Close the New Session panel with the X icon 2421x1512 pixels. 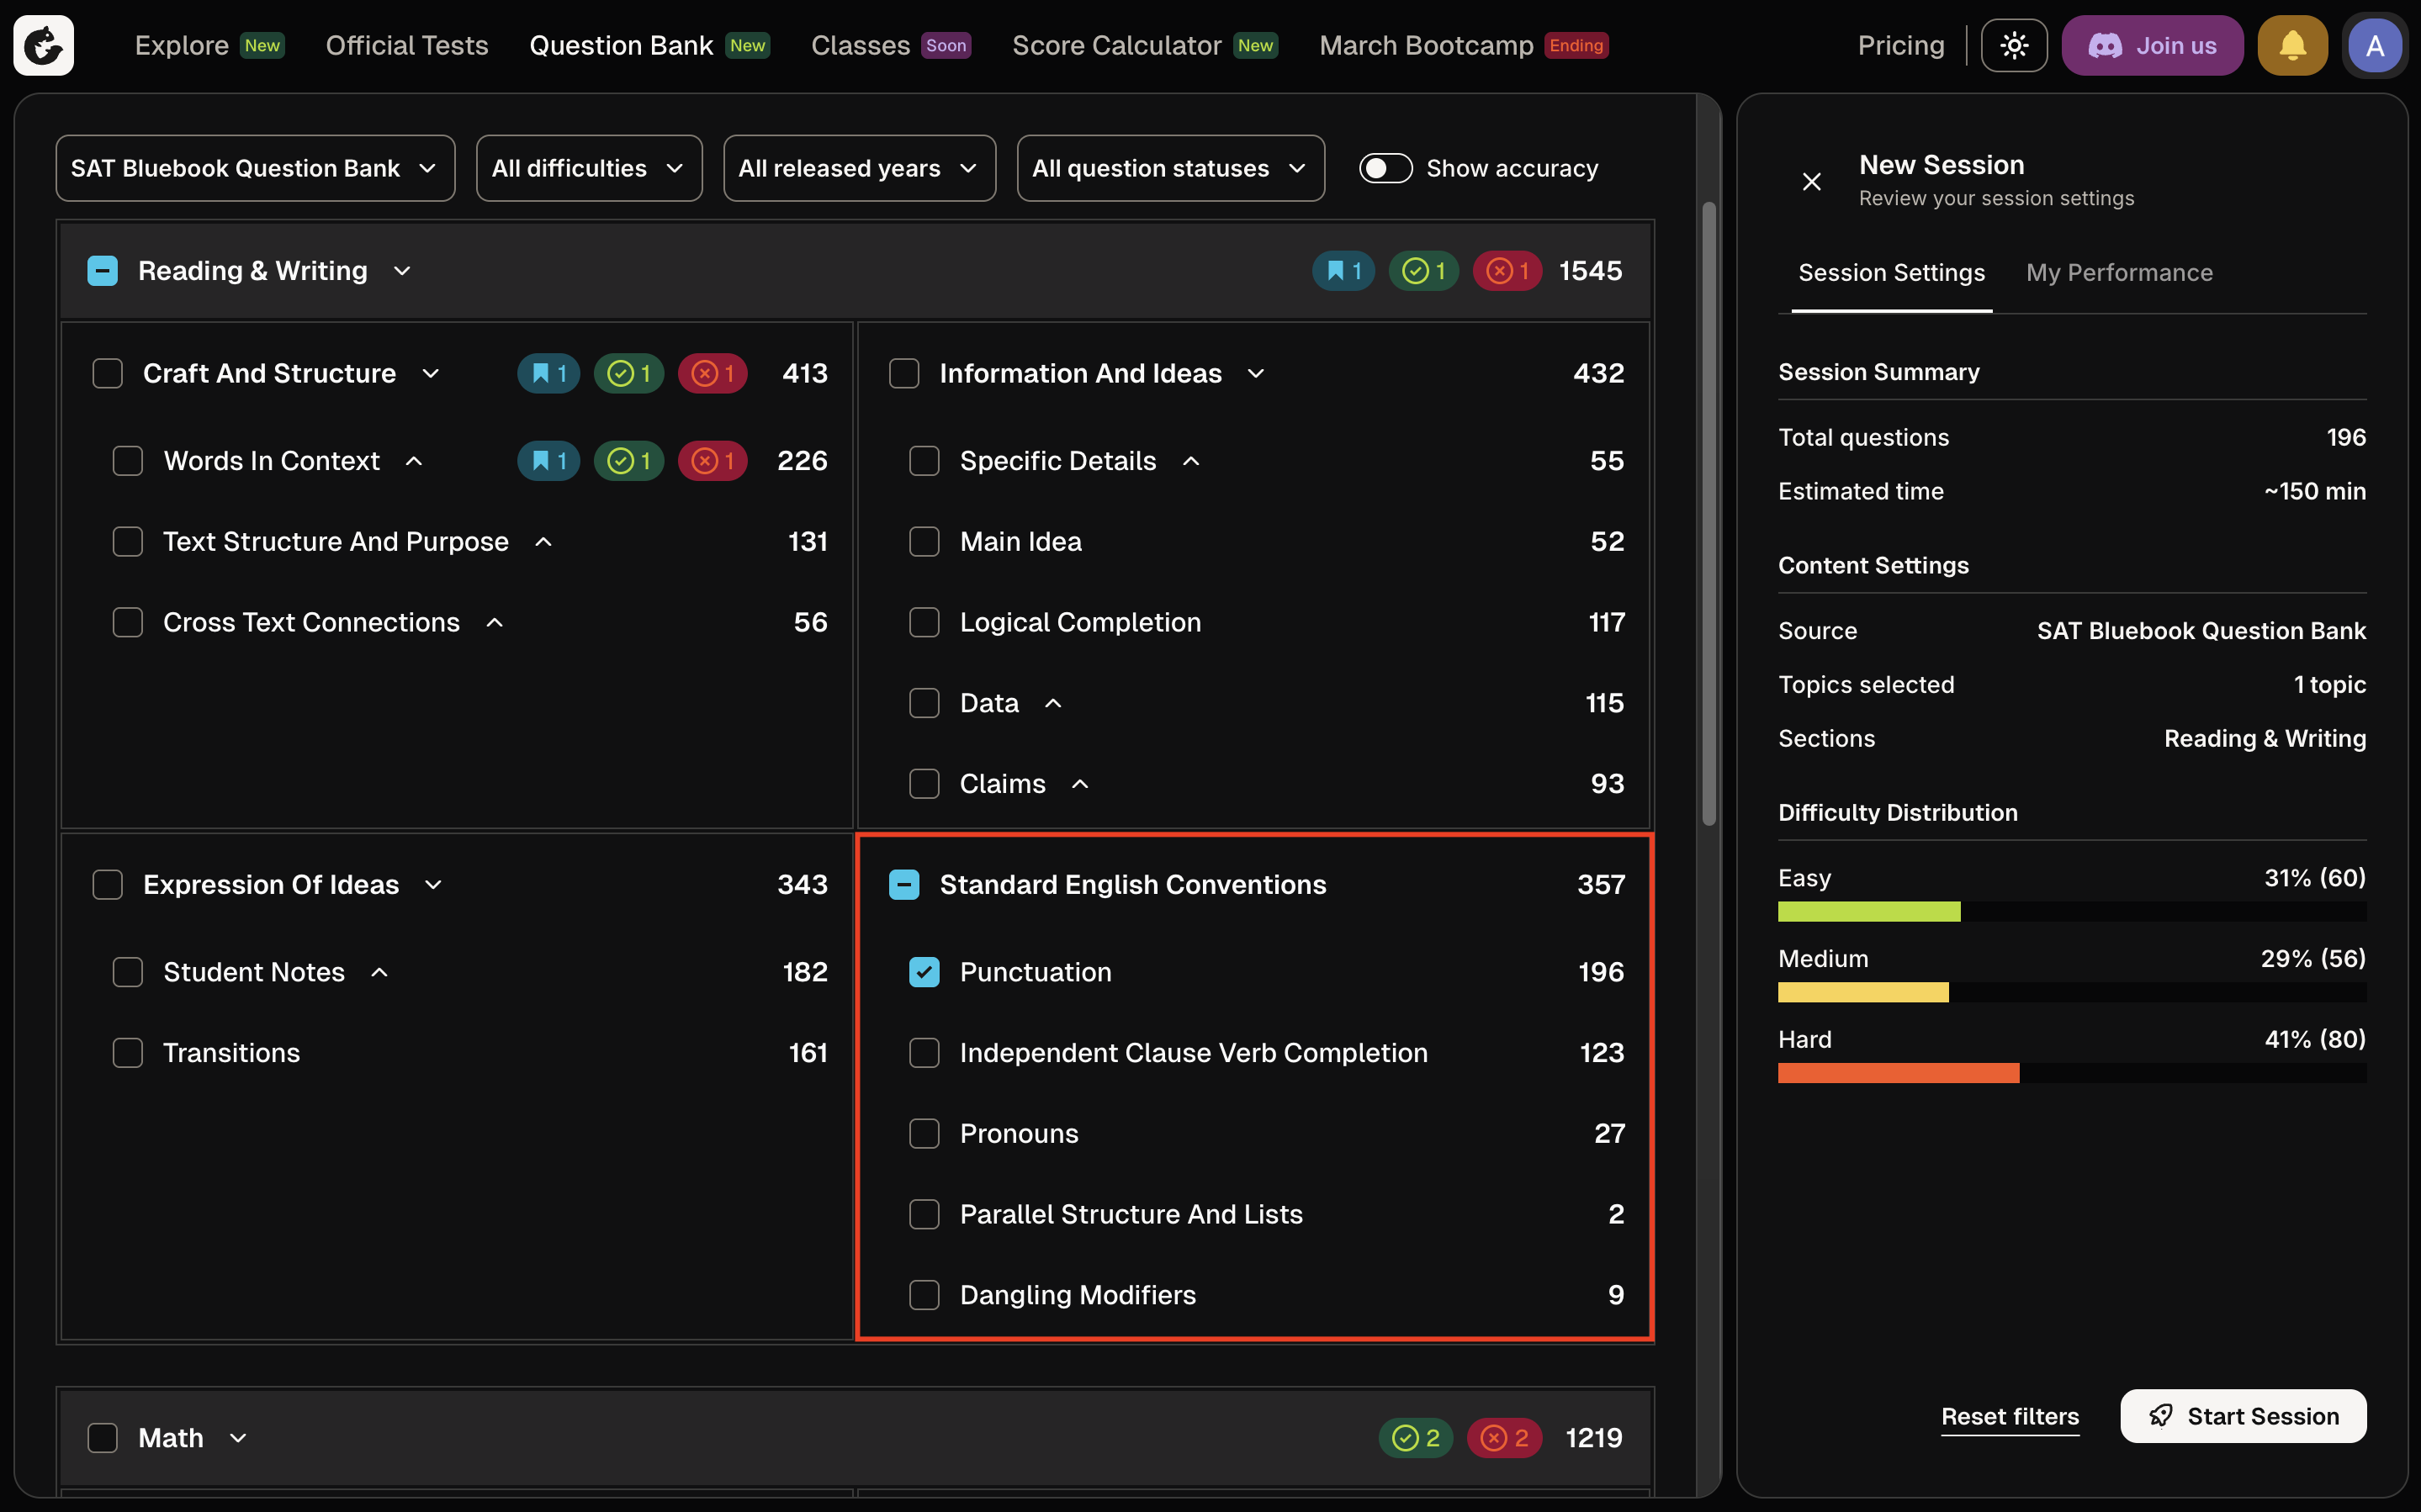1811,181
